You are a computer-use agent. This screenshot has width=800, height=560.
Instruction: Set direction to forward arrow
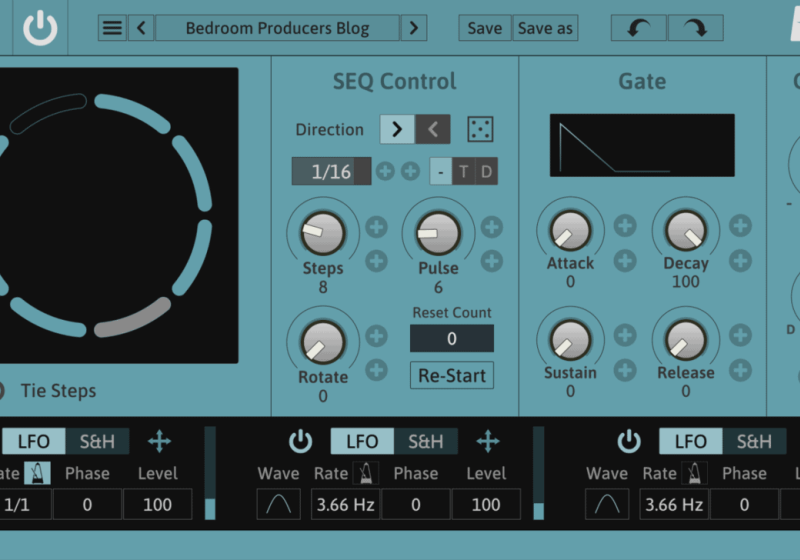[x=397, y=129]
